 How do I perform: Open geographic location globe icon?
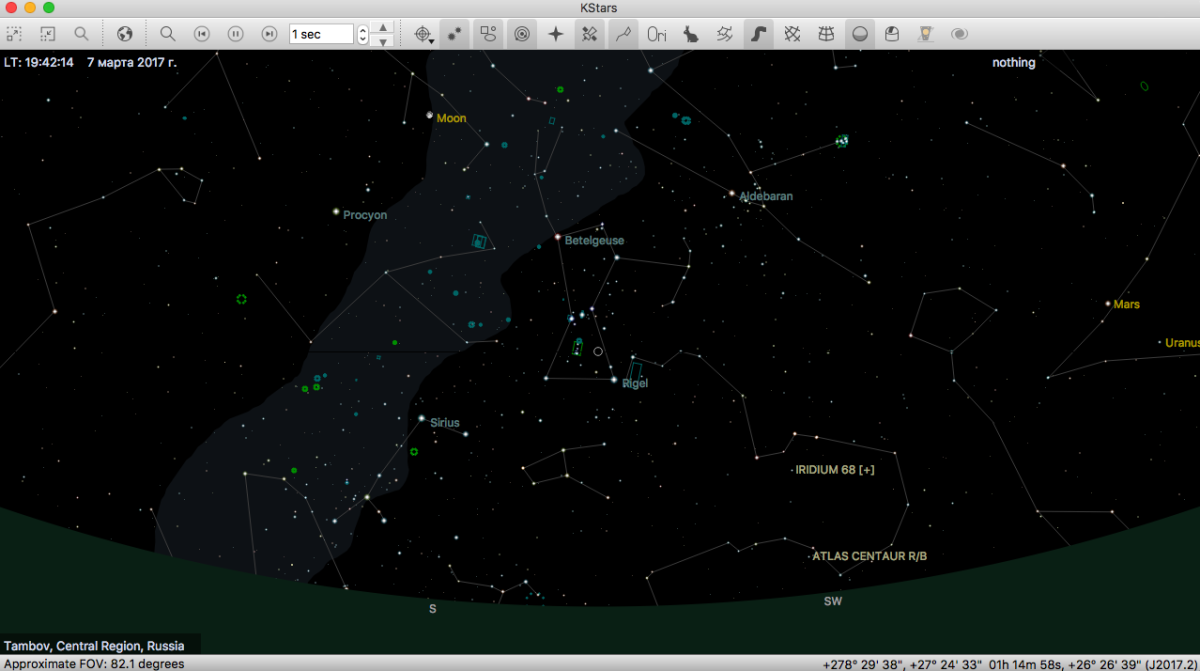pyautogui.click(x=124, y=34)
